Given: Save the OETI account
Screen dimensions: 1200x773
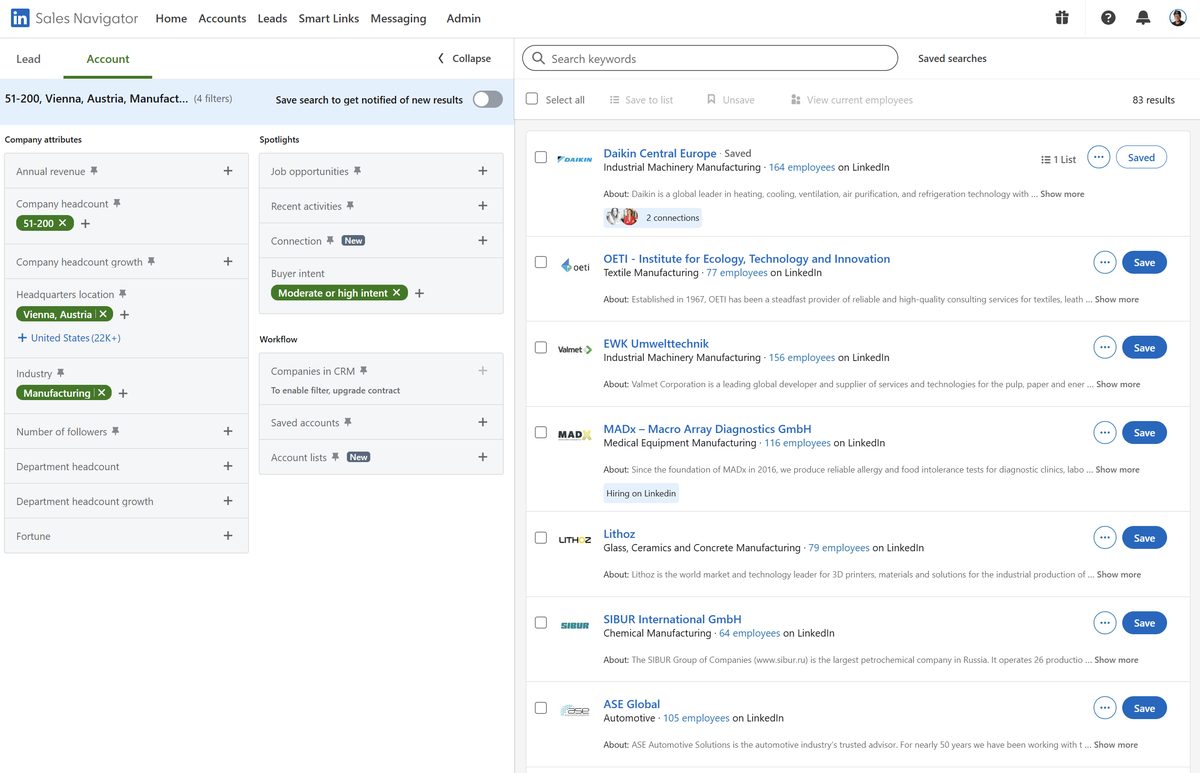Looking at the screenshot, I should click(1143, 262).
